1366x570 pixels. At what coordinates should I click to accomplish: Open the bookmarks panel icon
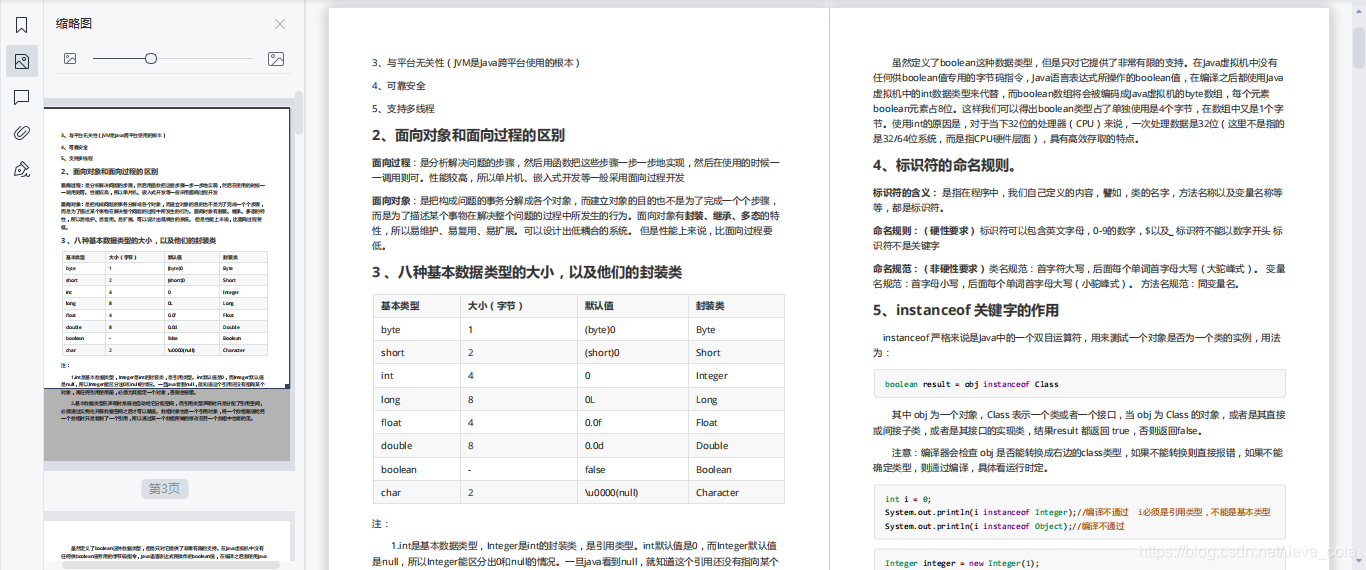click(21, 25)
